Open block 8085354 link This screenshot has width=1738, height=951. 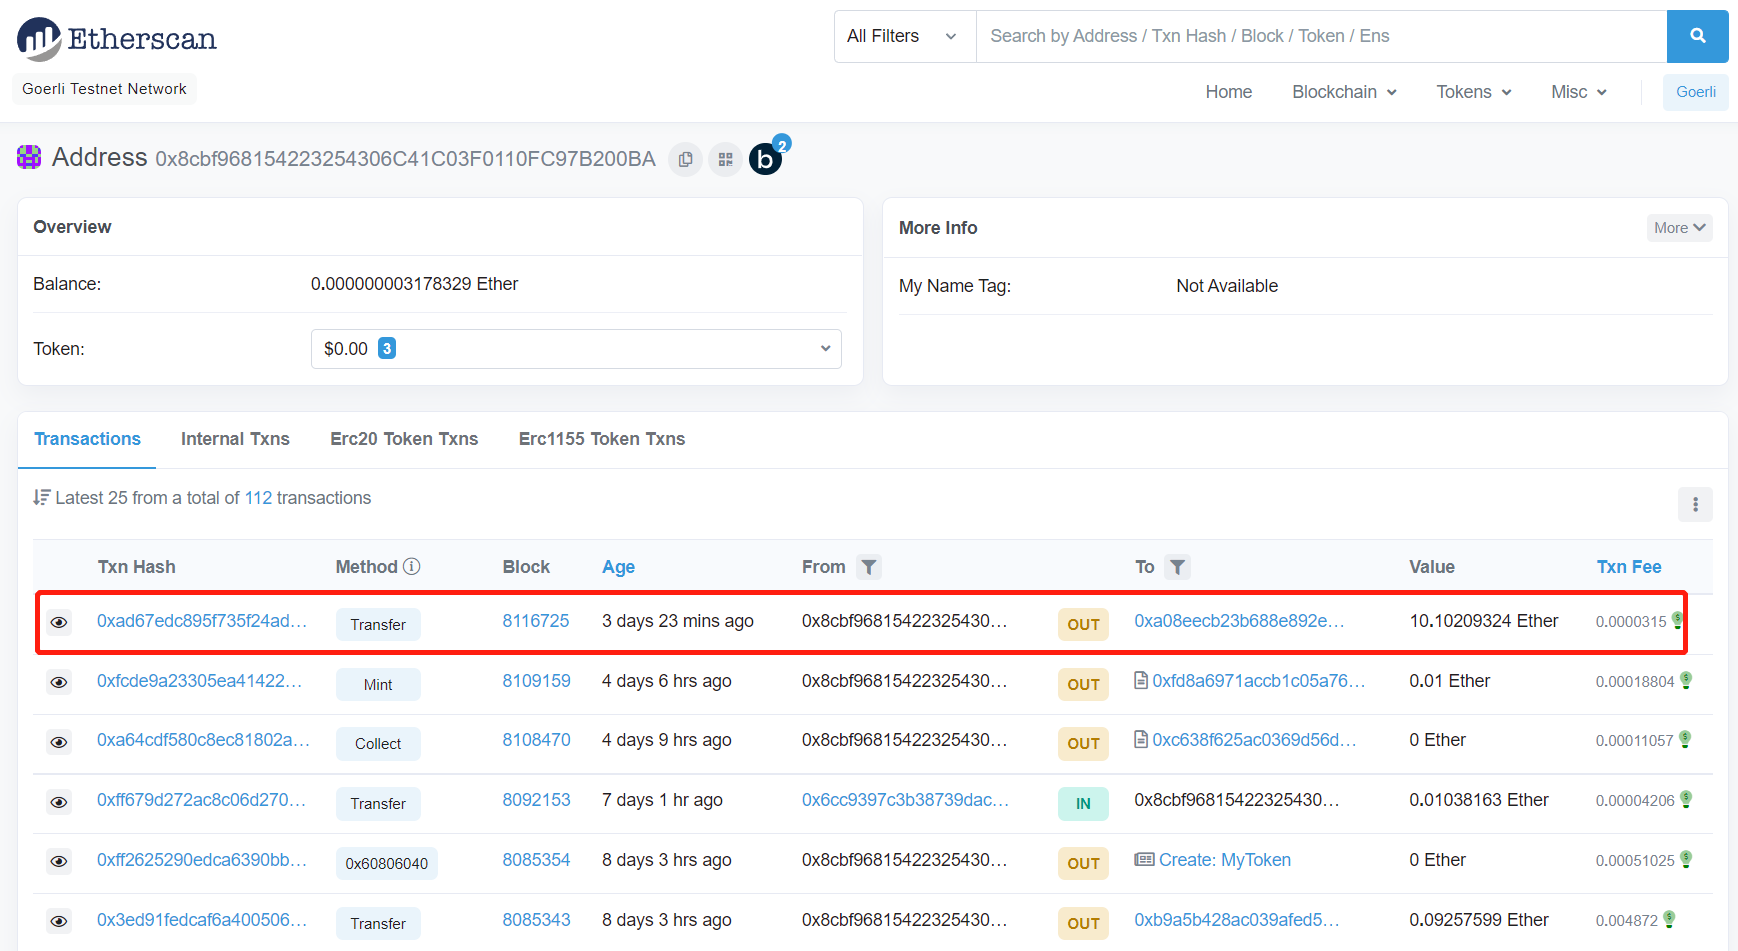(x=536, y=860)
